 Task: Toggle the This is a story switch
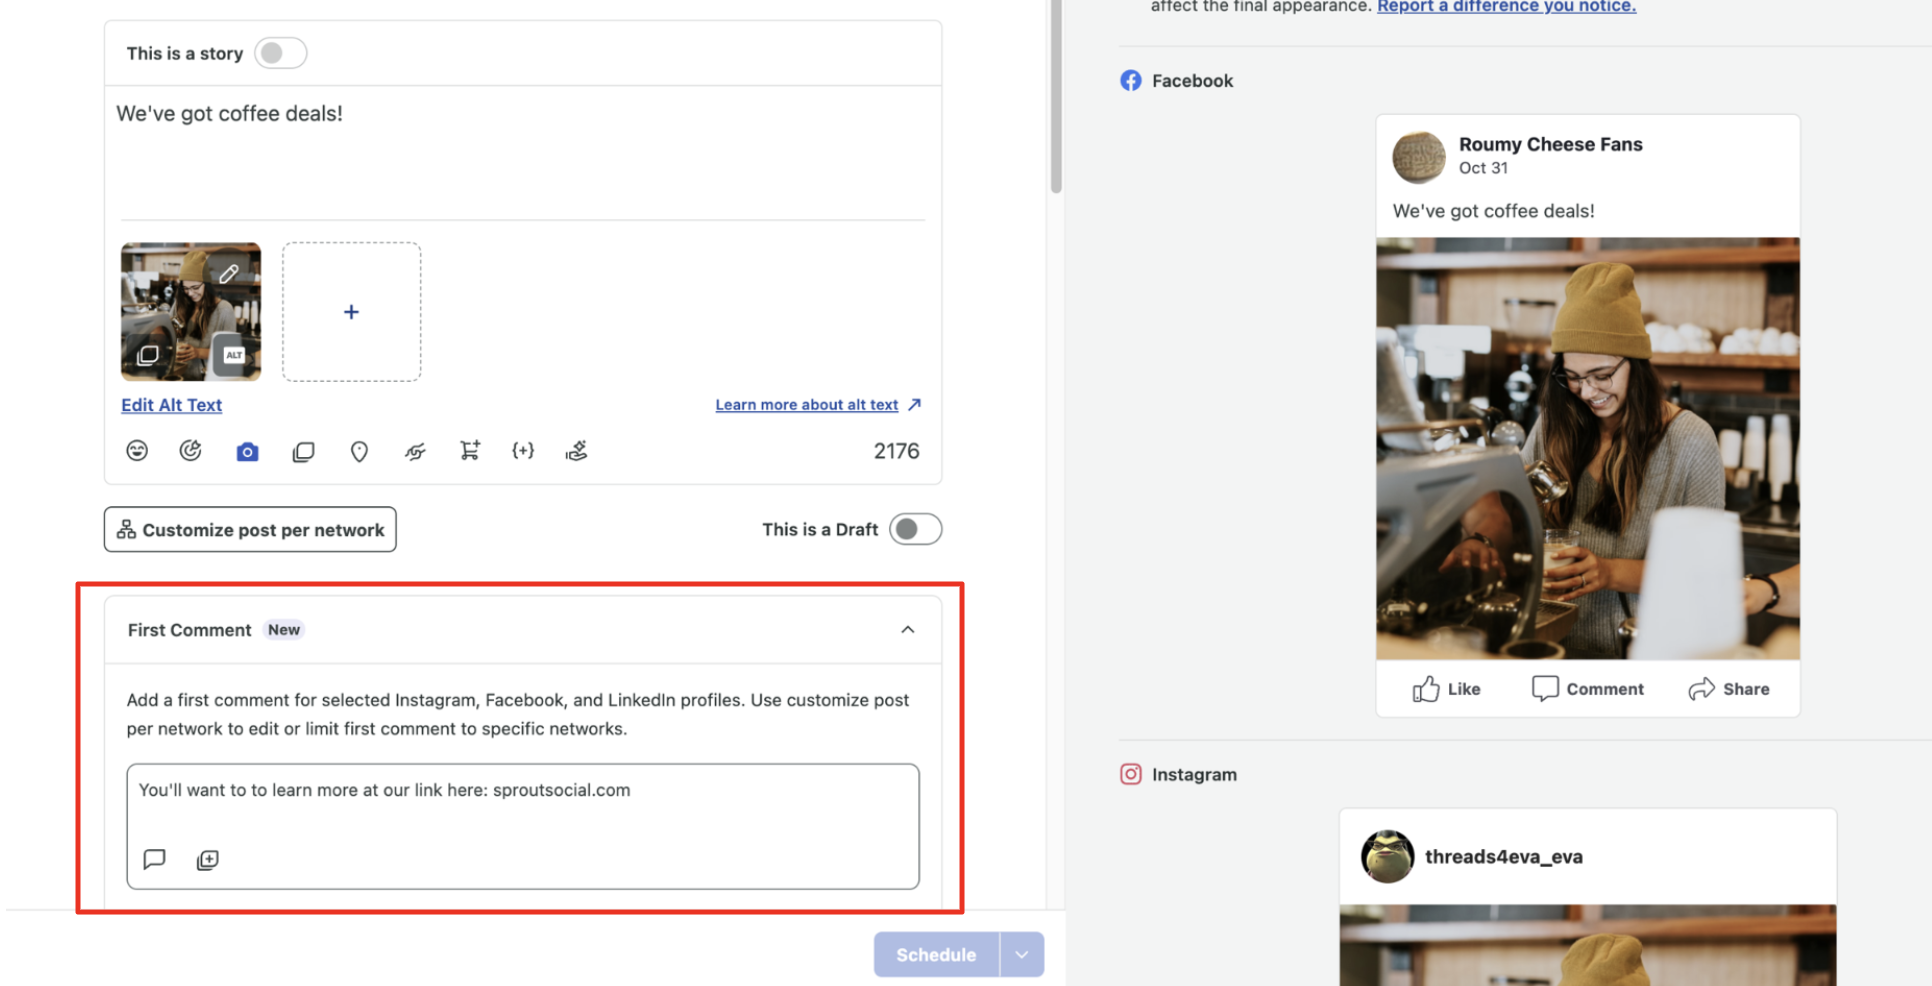(x=280, y=53)
